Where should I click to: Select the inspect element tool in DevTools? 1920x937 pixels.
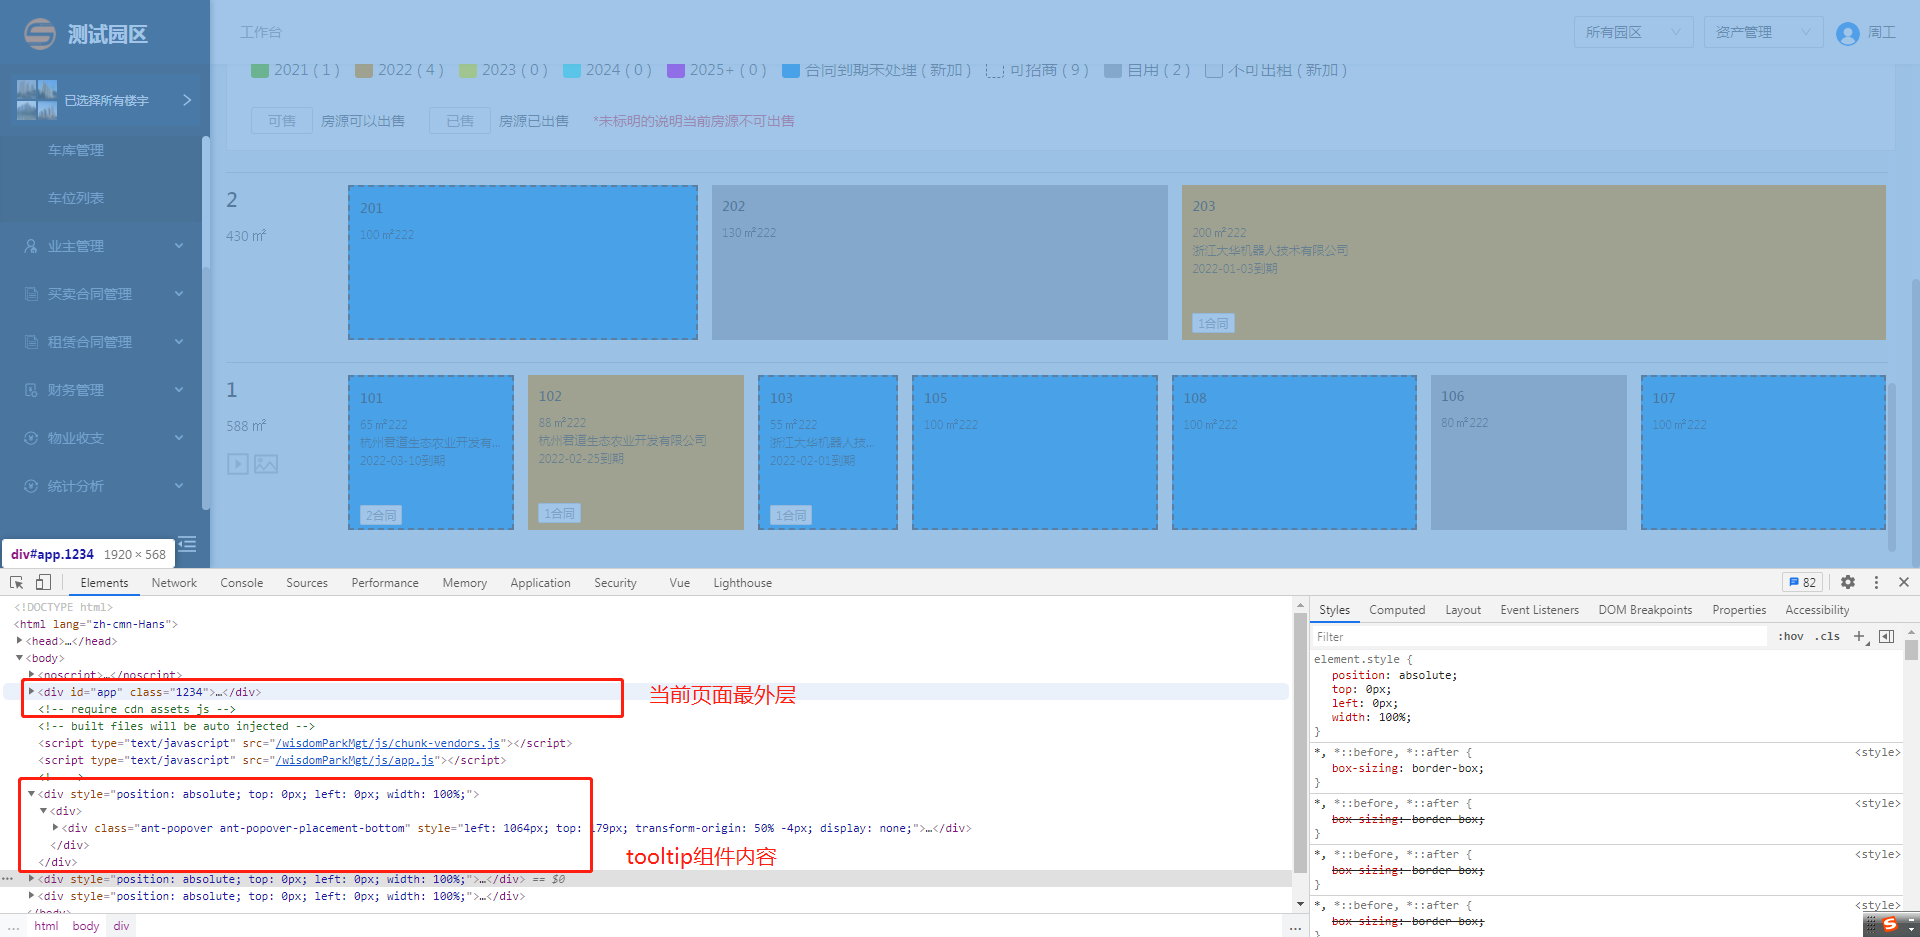pos(16,582)
